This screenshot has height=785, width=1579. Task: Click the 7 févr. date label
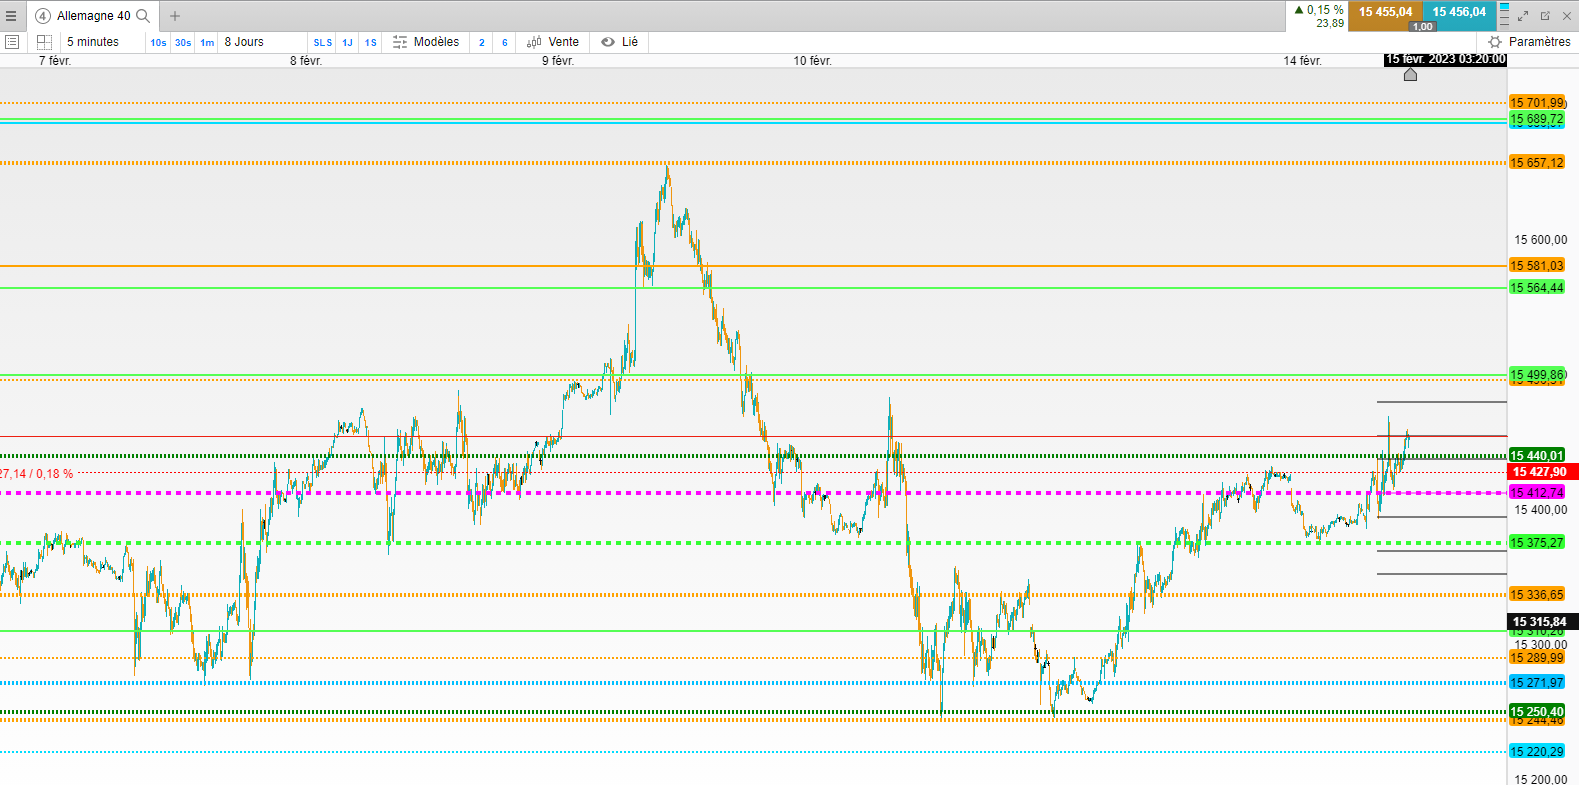pyautogui.click(x=55, y=61)
